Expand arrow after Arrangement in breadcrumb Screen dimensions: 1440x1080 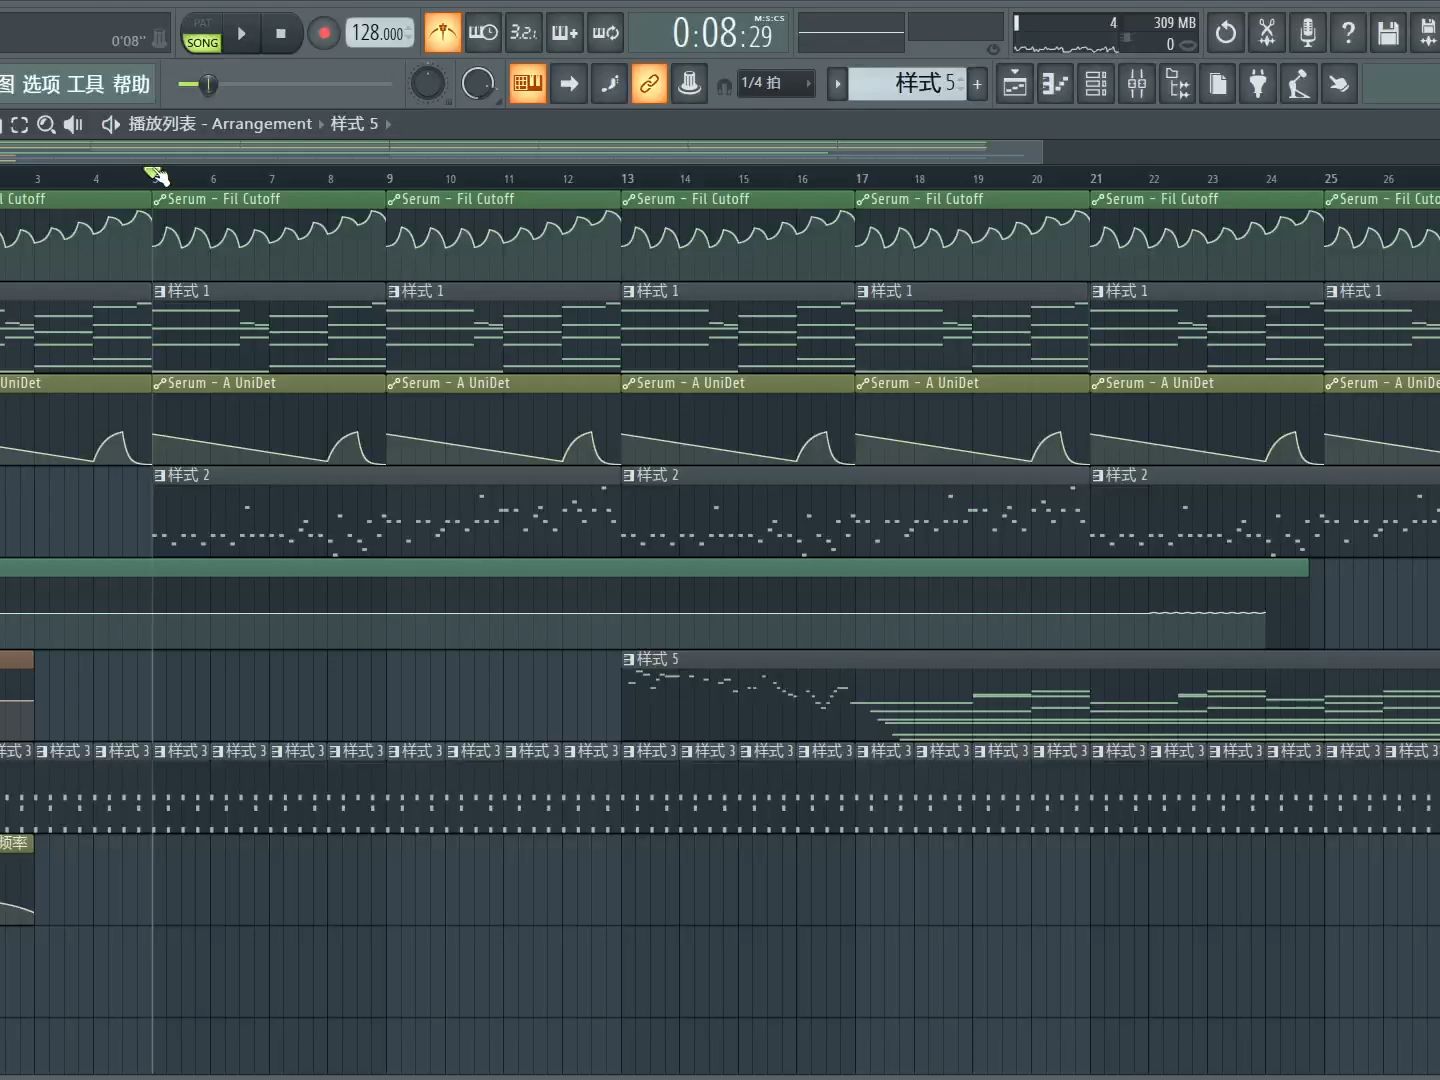pos(322,124)
